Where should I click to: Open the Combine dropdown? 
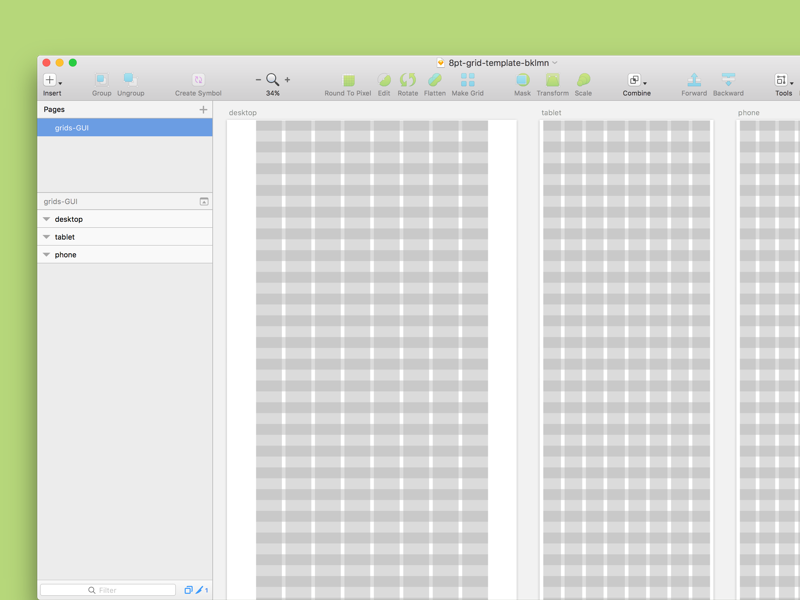click(636, 80)
